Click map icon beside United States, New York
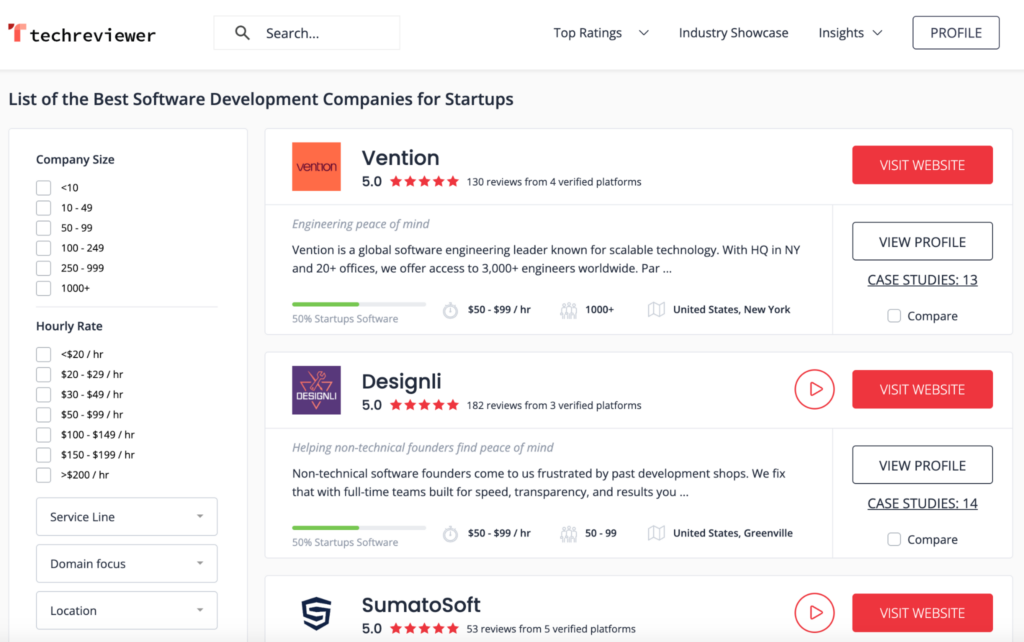Image resolution: width=1024 pixels, height=642 pixels. pyautogui.click(x=656, y=310)
